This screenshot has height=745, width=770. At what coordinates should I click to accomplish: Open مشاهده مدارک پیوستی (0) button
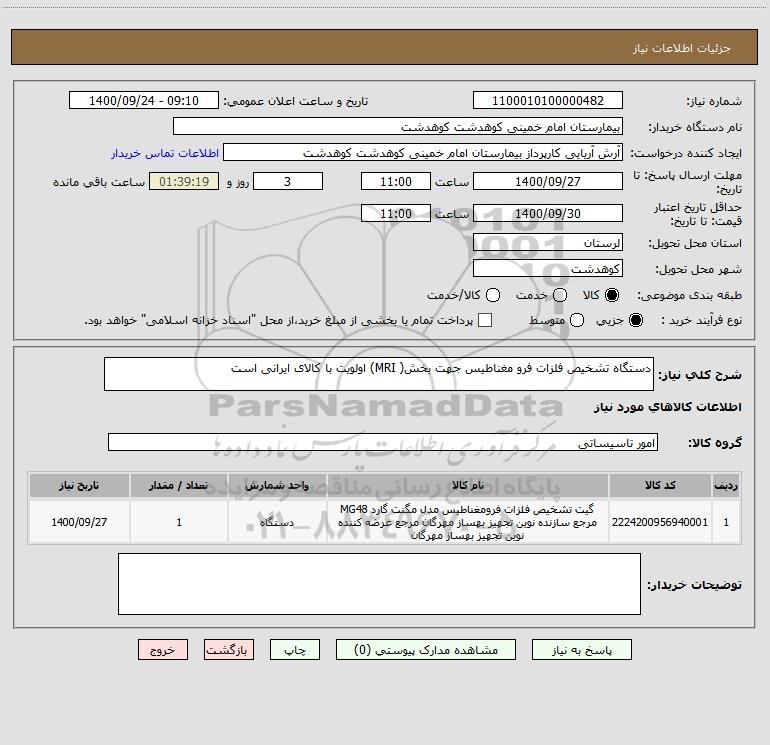425,650
